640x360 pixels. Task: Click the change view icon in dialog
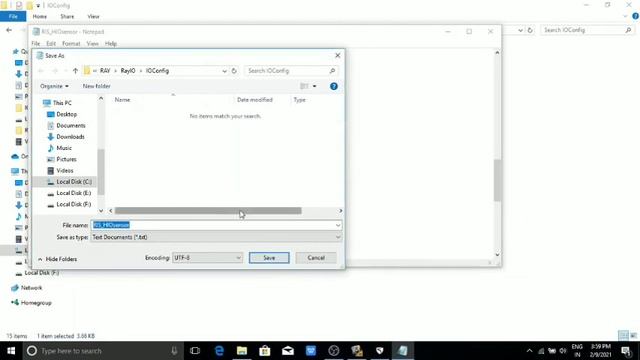pos(304,86)
